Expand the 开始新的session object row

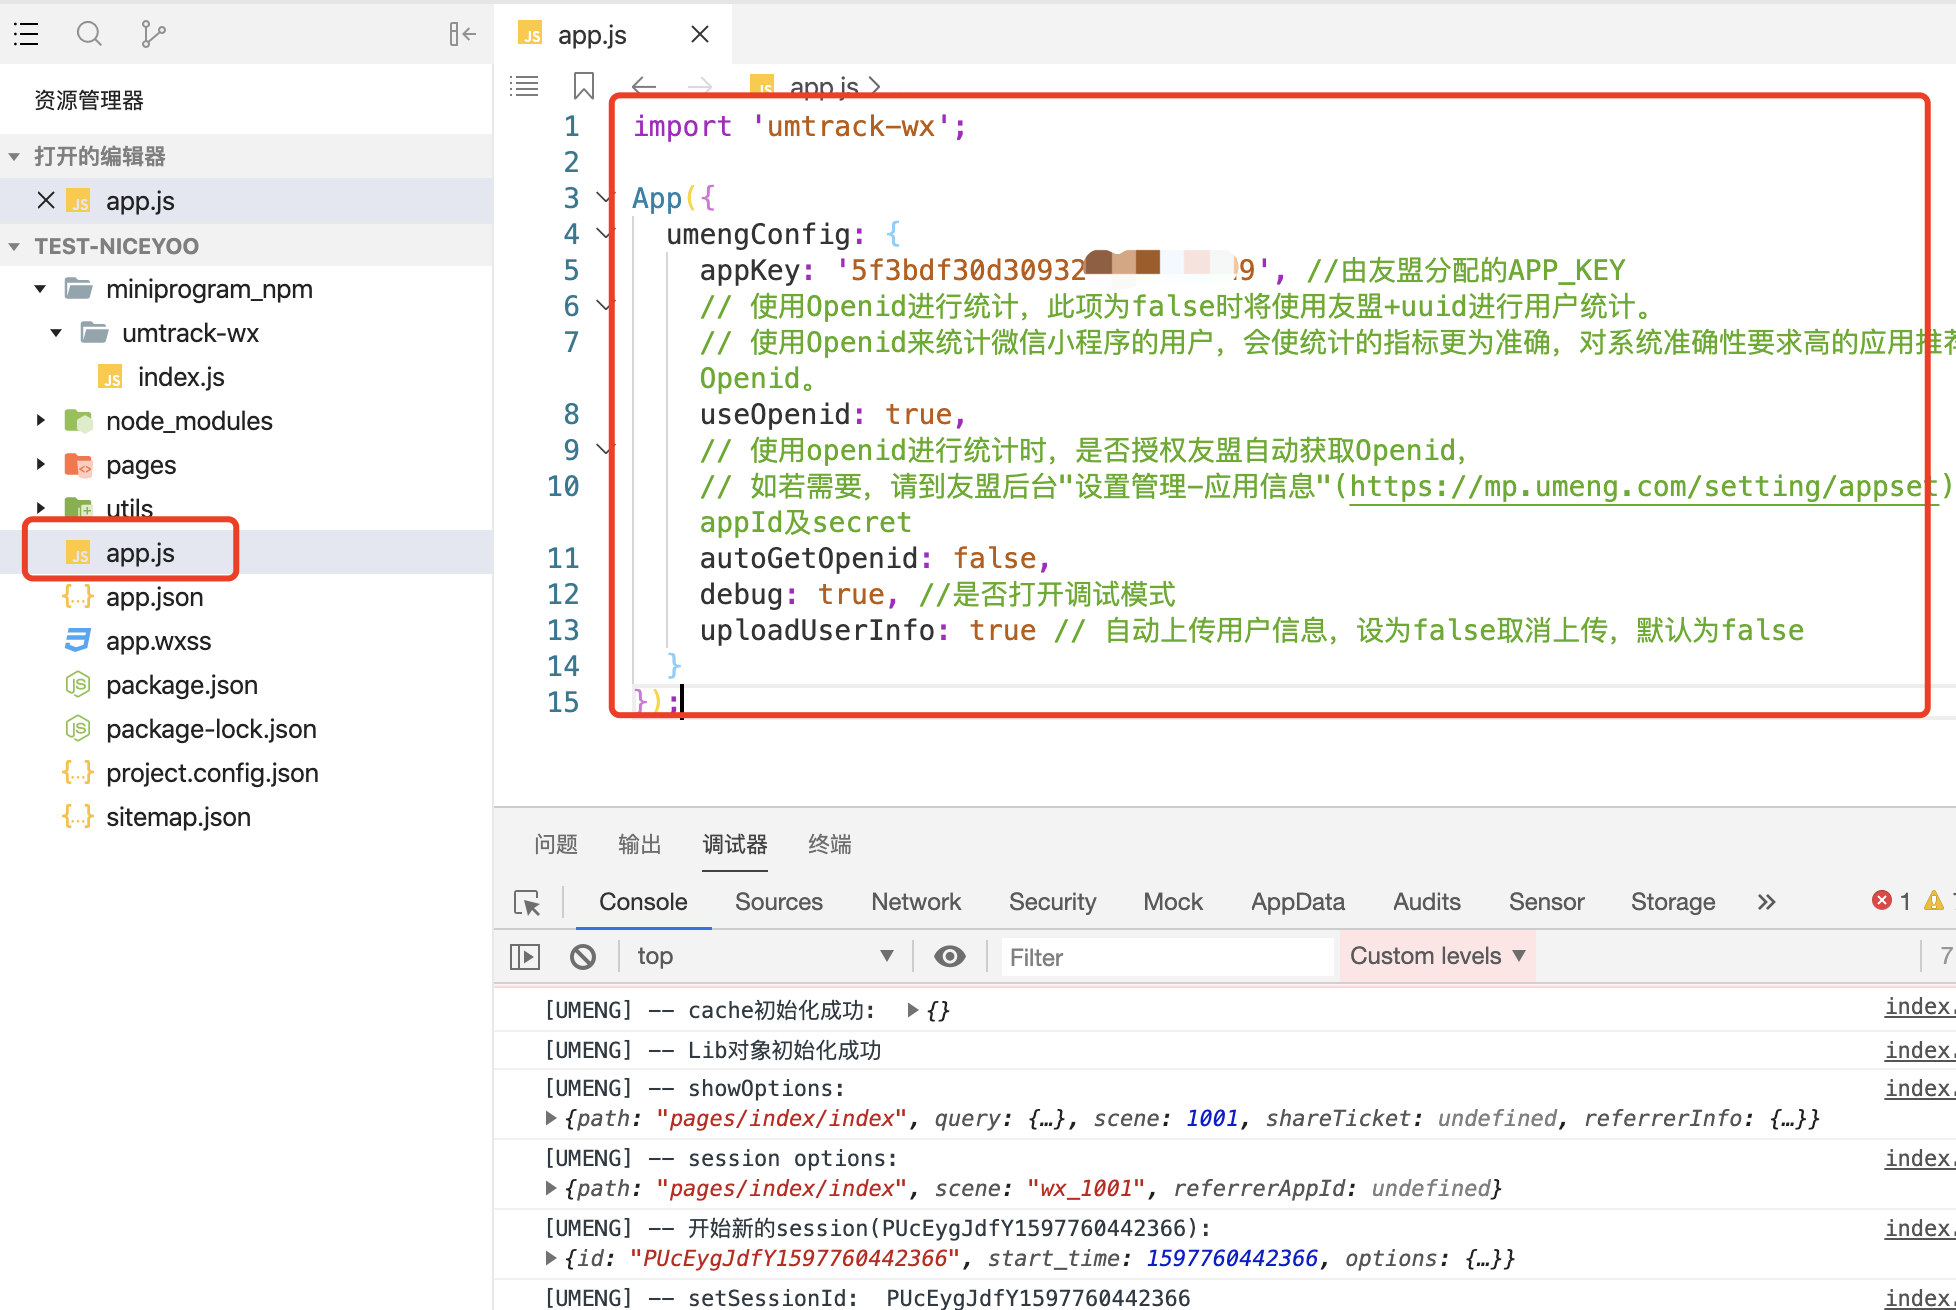(x=551, y=1258)
